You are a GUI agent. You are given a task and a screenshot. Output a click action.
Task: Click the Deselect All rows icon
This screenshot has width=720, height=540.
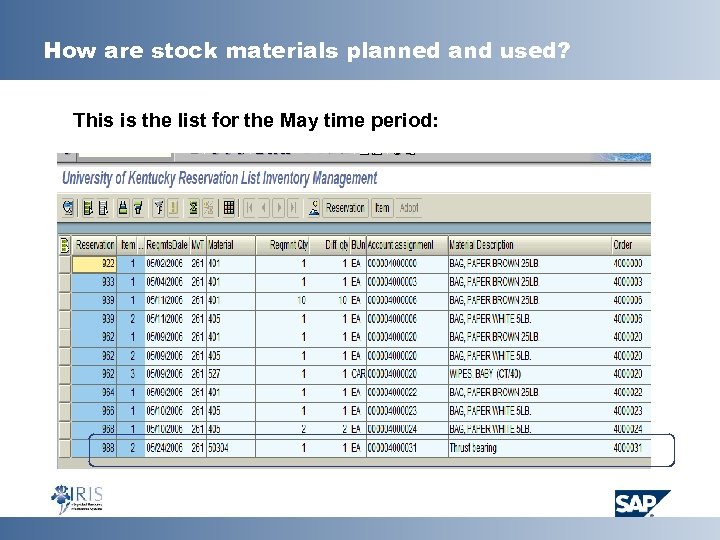[103, 208]
